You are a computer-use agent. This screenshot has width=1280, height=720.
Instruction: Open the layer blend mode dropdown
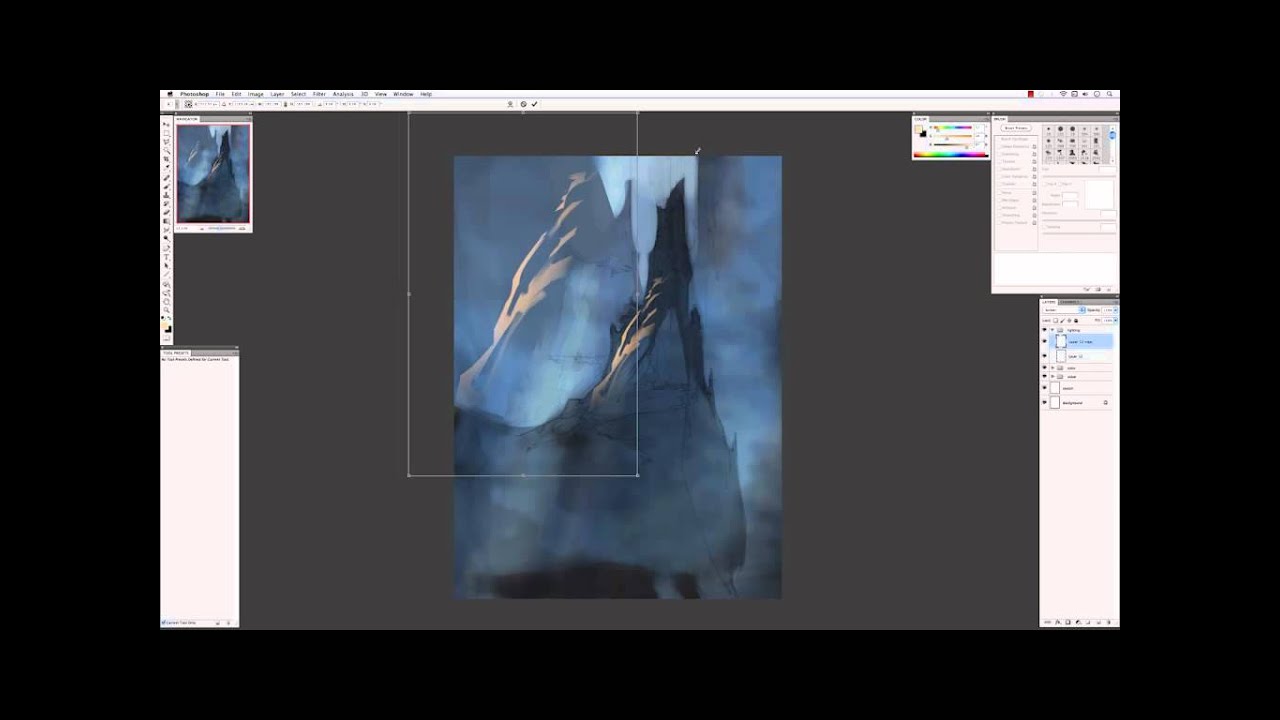[1064, 310]
